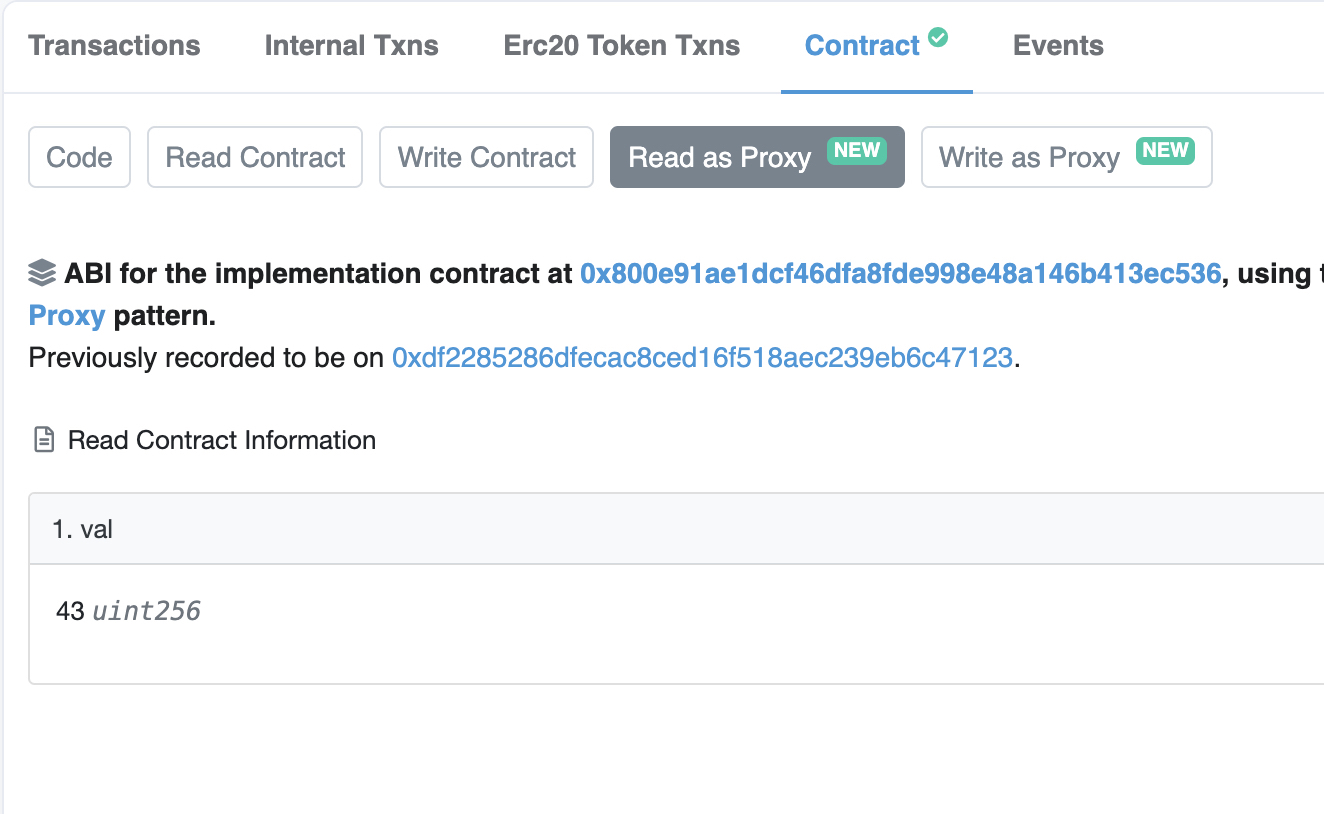Open the Transactions tab
1324x814 pixels.
[114, 46]
